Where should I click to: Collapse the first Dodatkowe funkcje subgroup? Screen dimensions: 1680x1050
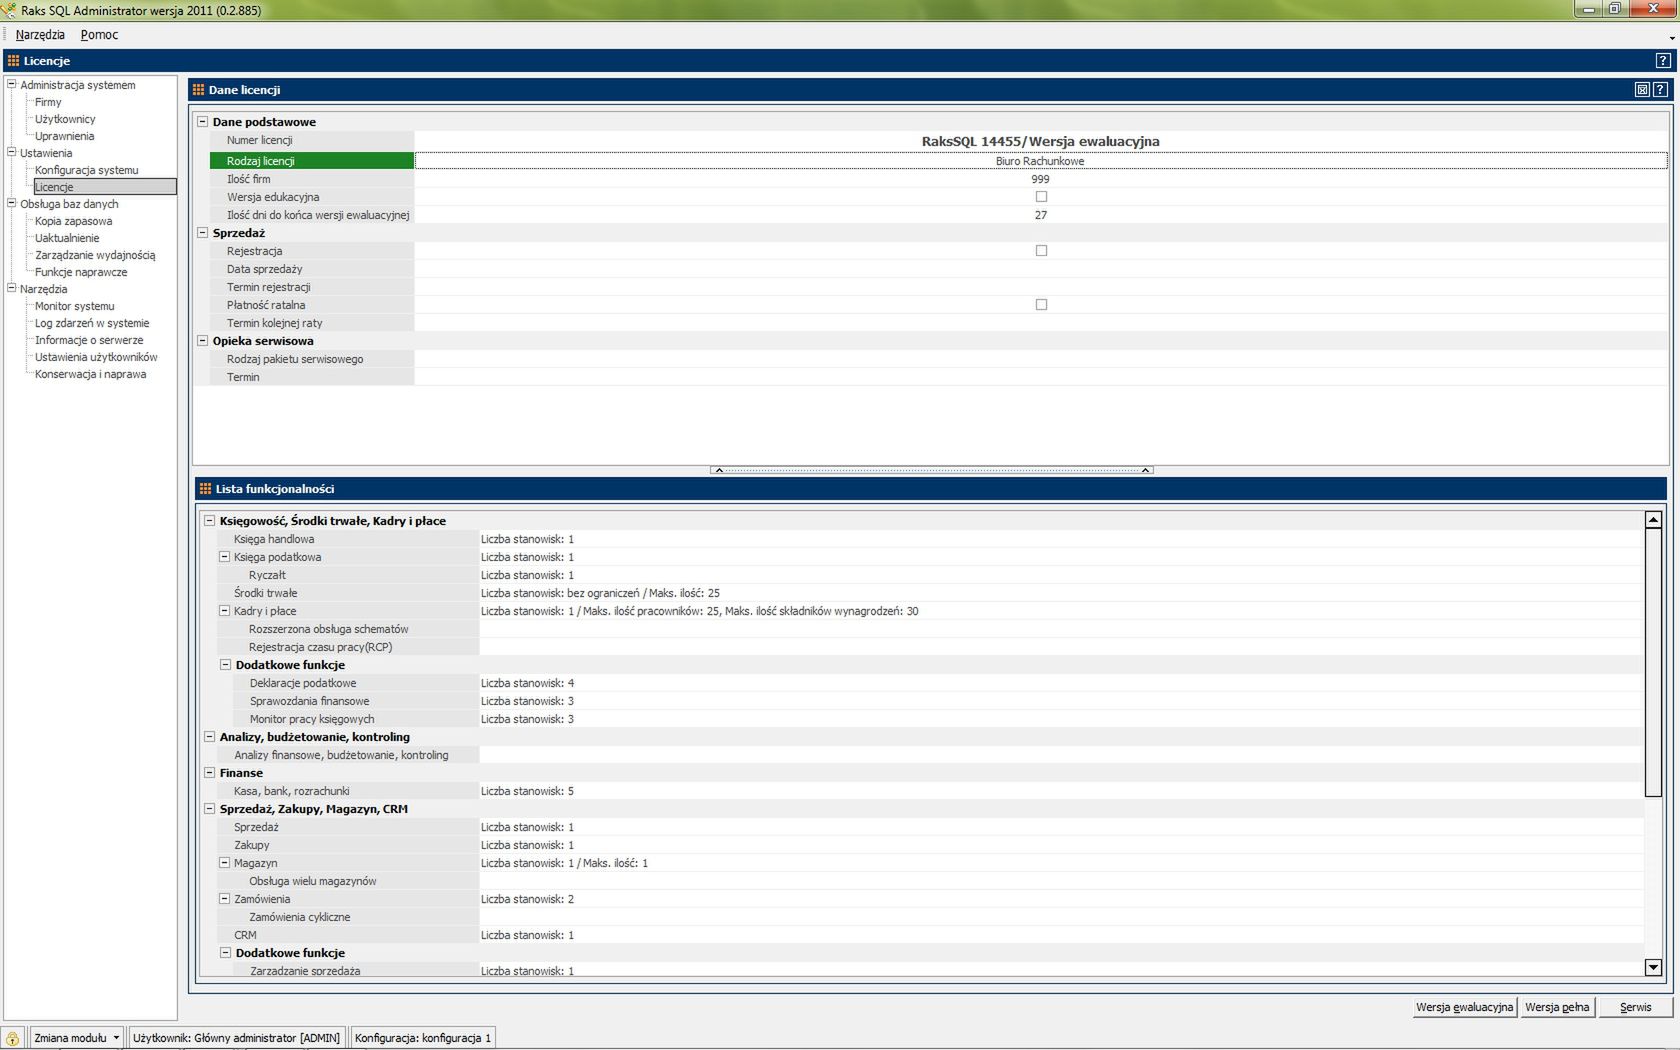(225, 665)
